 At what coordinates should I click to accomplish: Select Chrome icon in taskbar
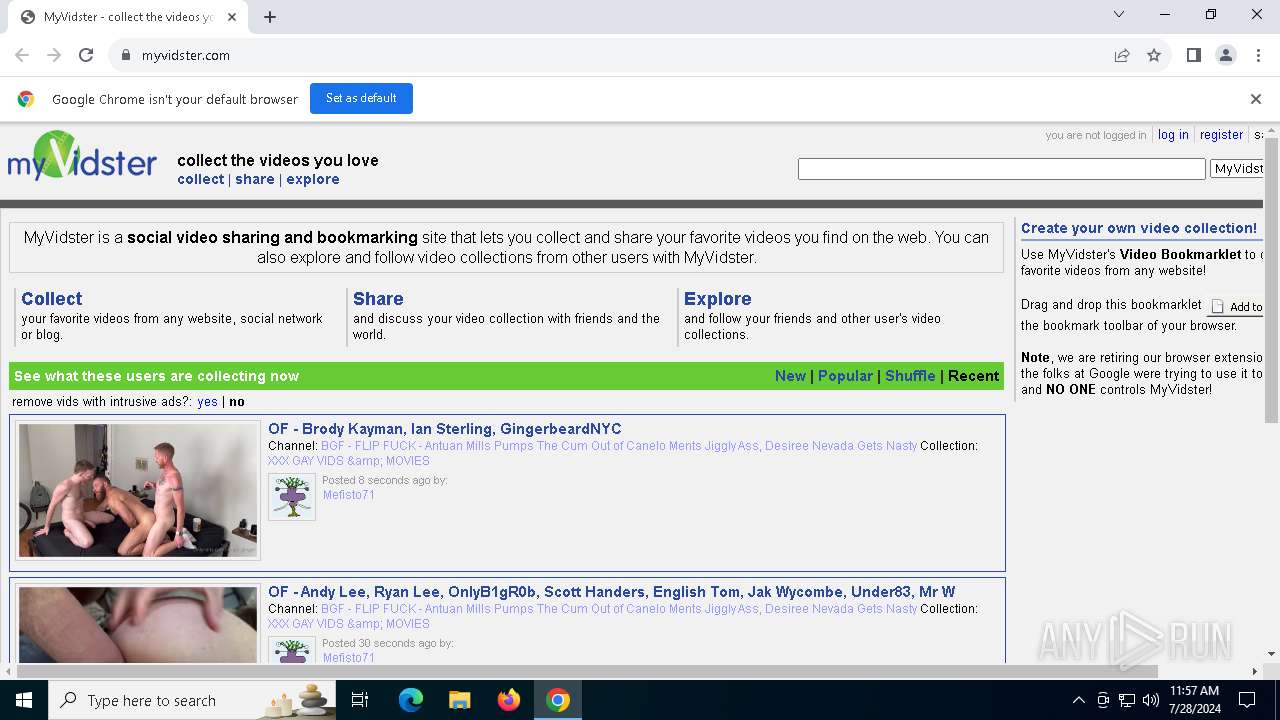[558, 700]
